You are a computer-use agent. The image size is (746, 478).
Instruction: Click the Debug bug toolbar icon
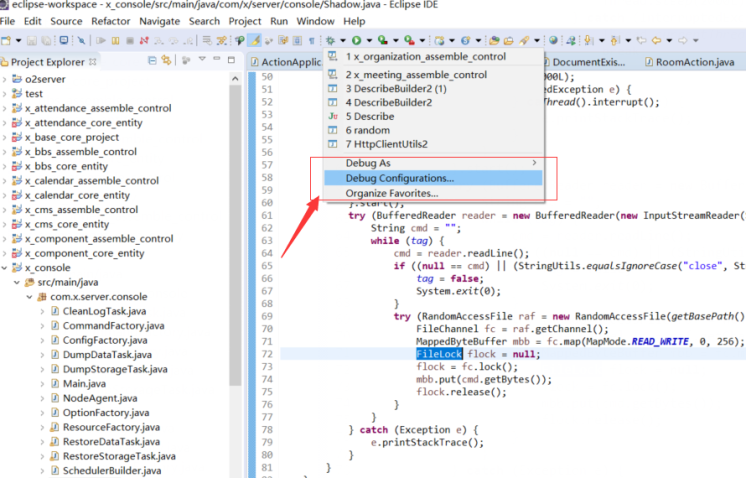pos(330,41)
